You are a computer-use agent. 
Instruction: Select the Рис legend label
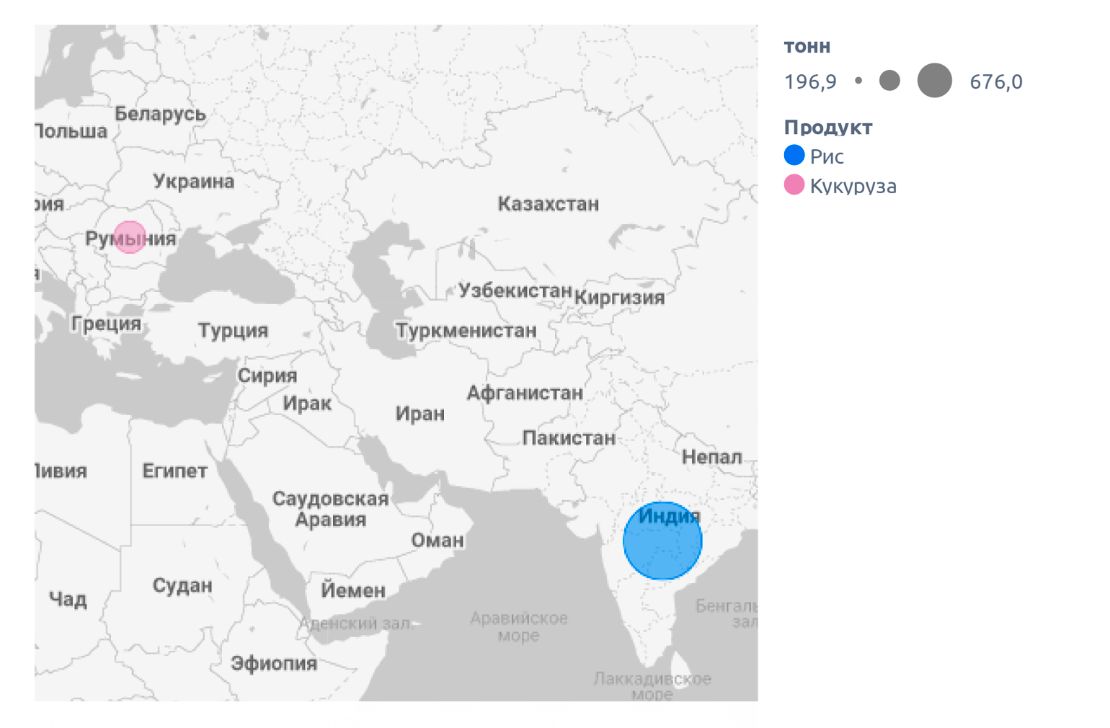click(x=827, y=156)
